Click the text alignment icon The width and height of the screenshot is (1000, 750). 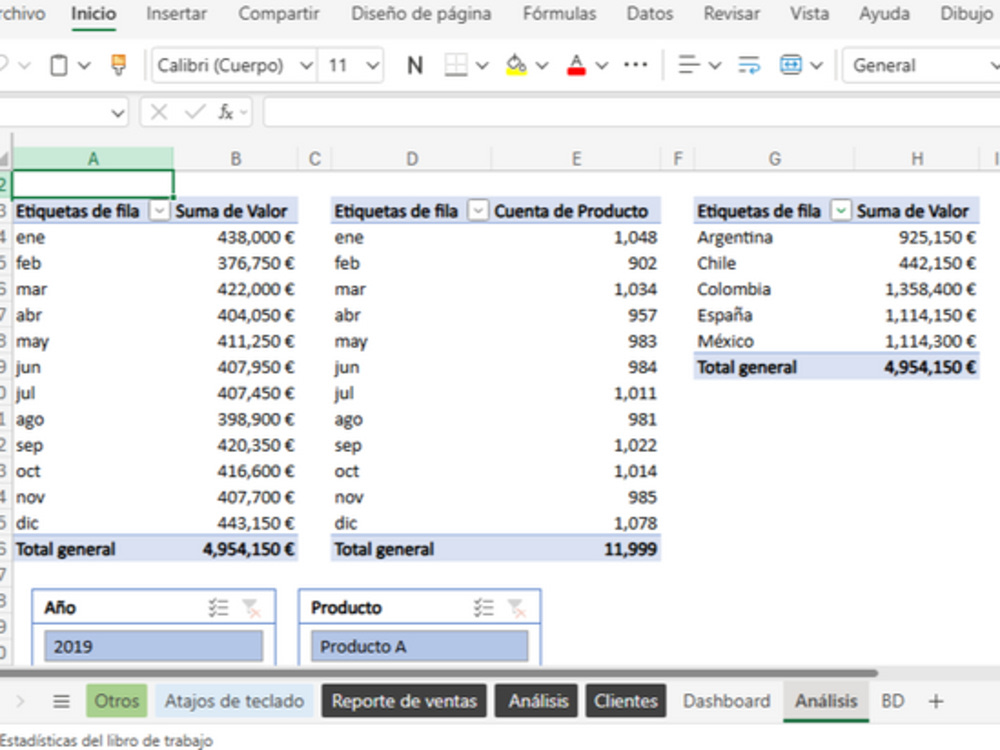pyautogui.click(x=689, y=65)
